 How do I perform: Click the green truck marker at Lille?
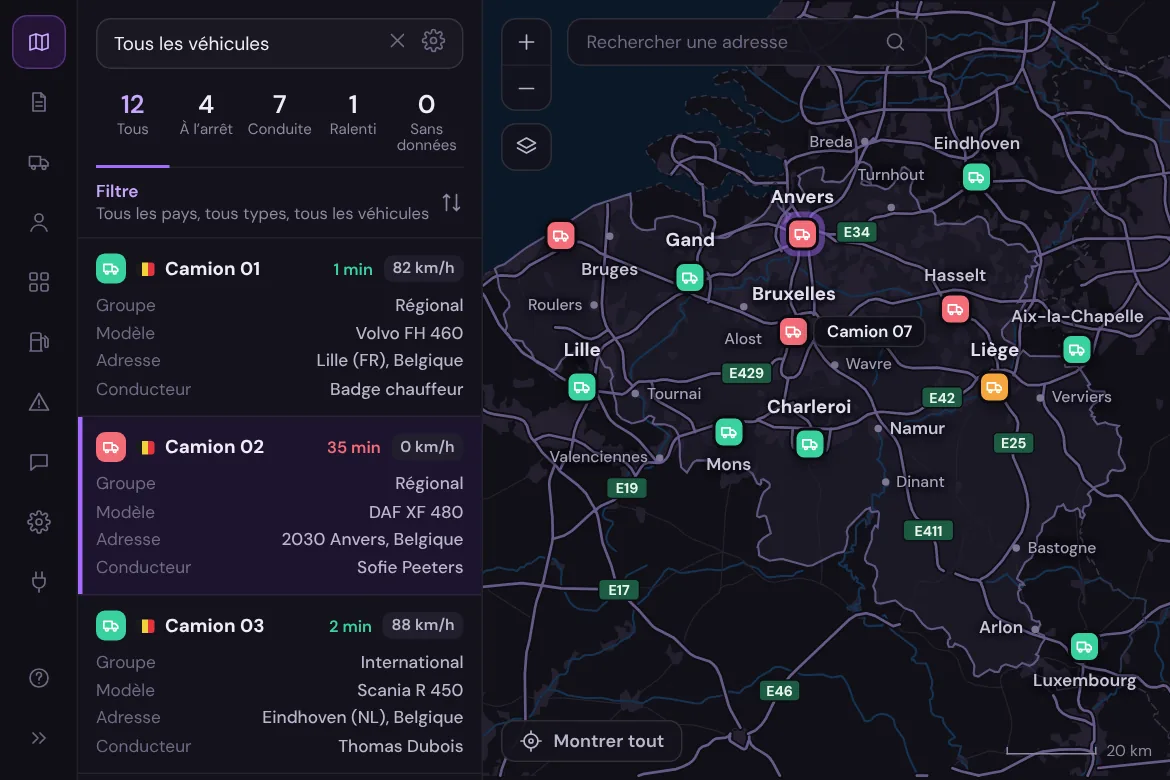pos(582,387)
